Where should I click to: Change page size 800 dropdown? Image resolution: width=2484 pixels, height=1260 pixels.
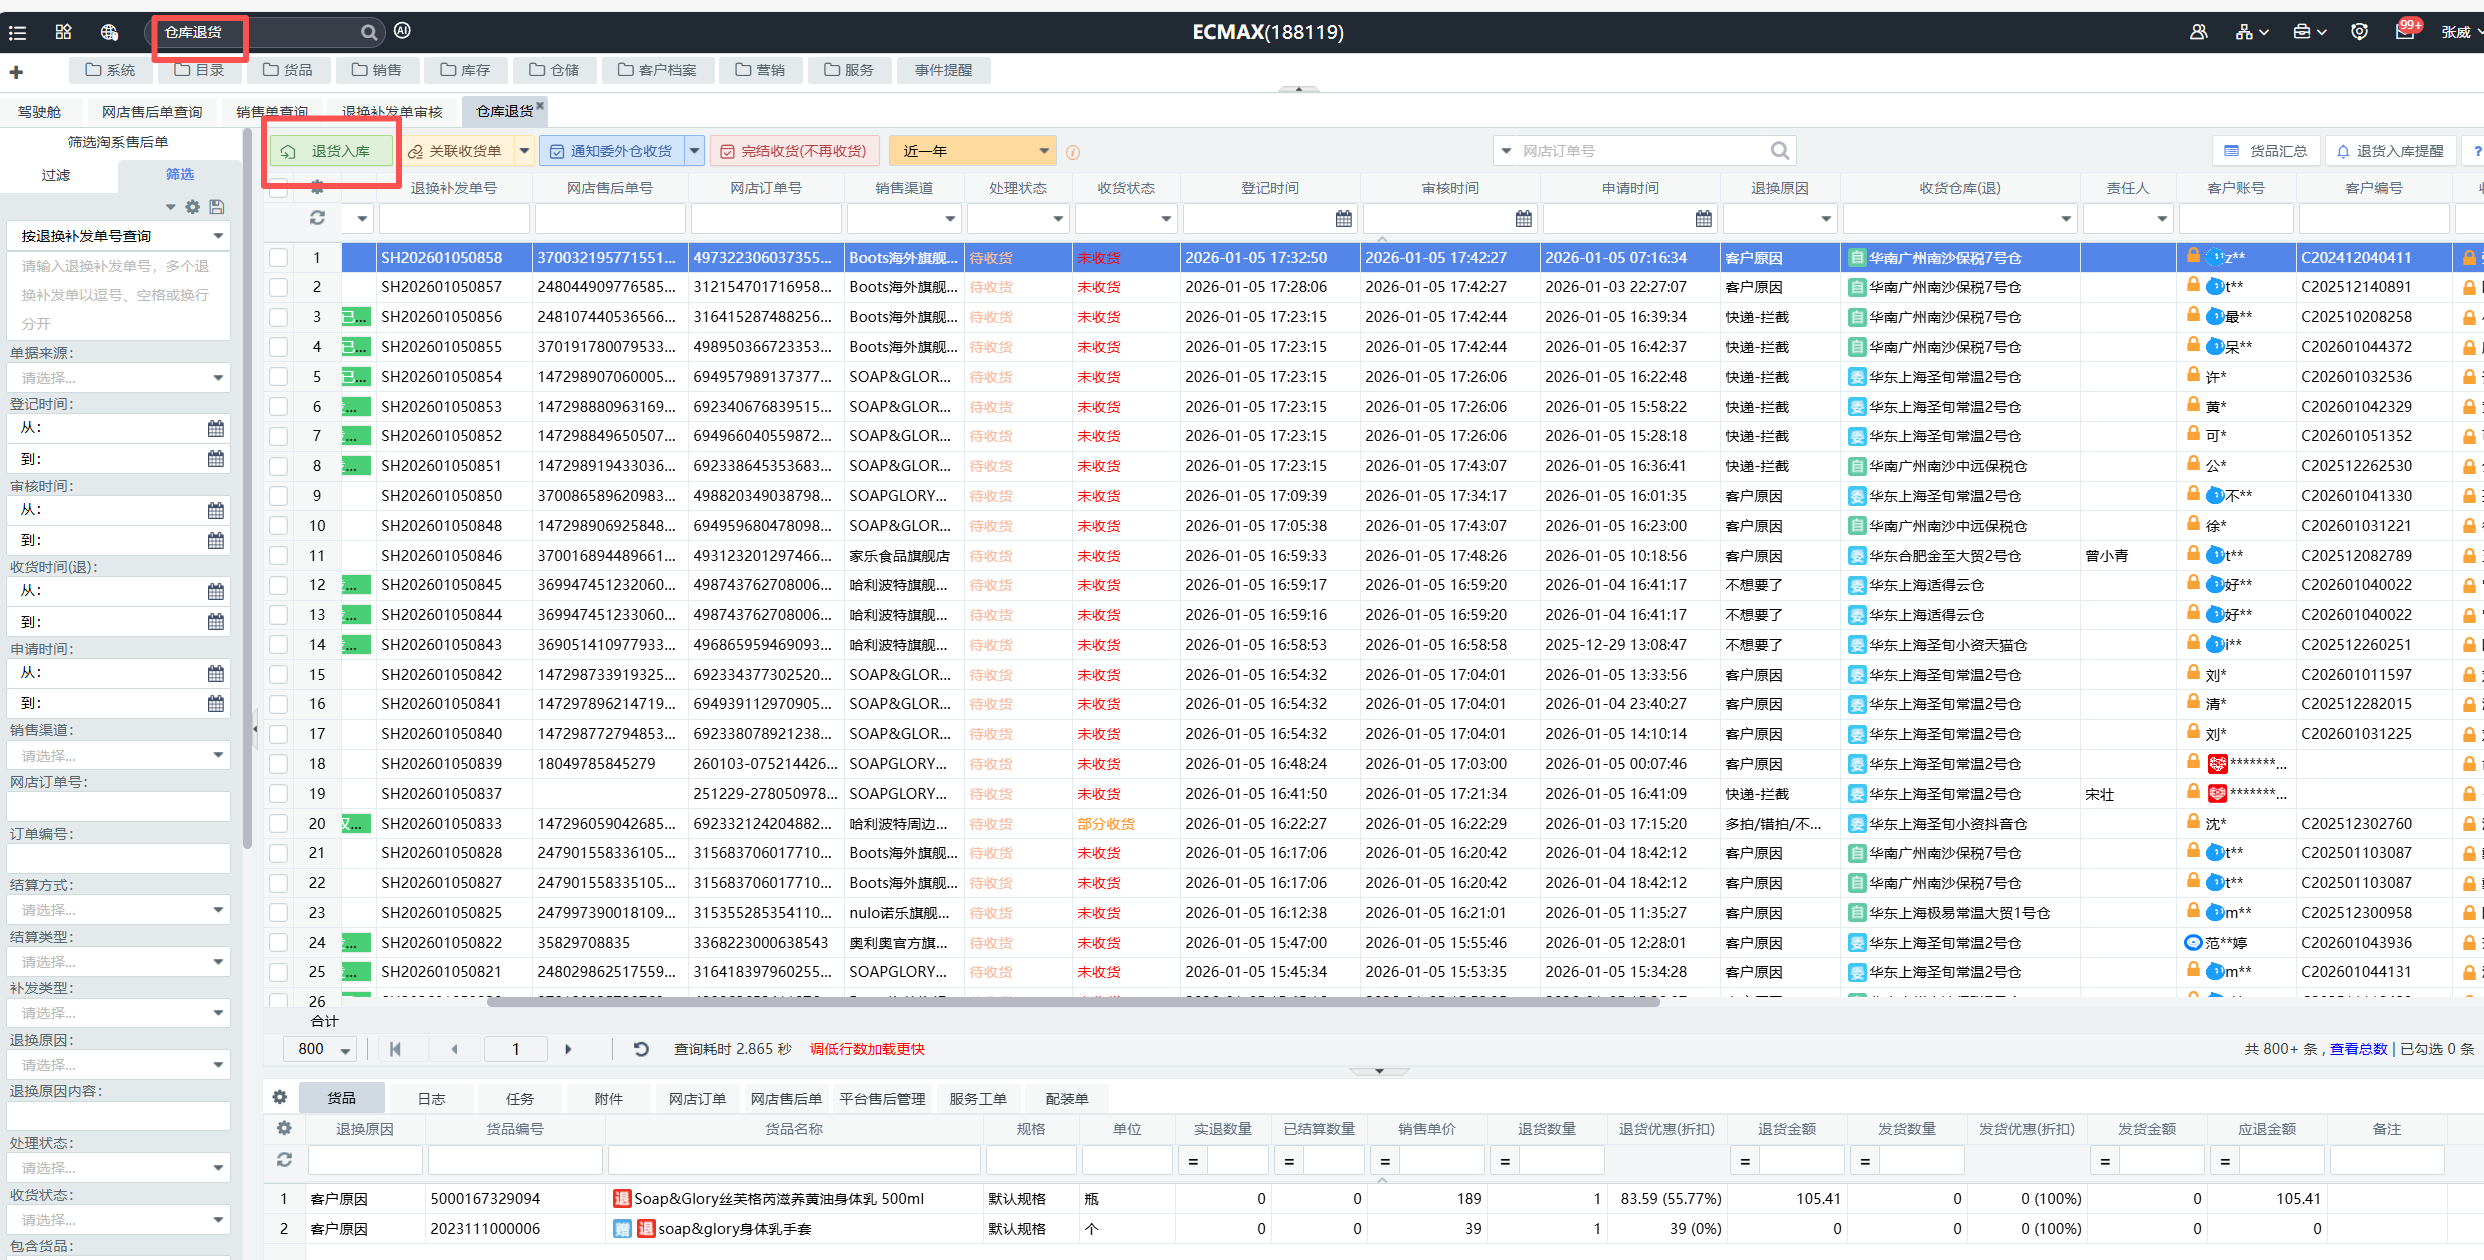click(319, 1049)
